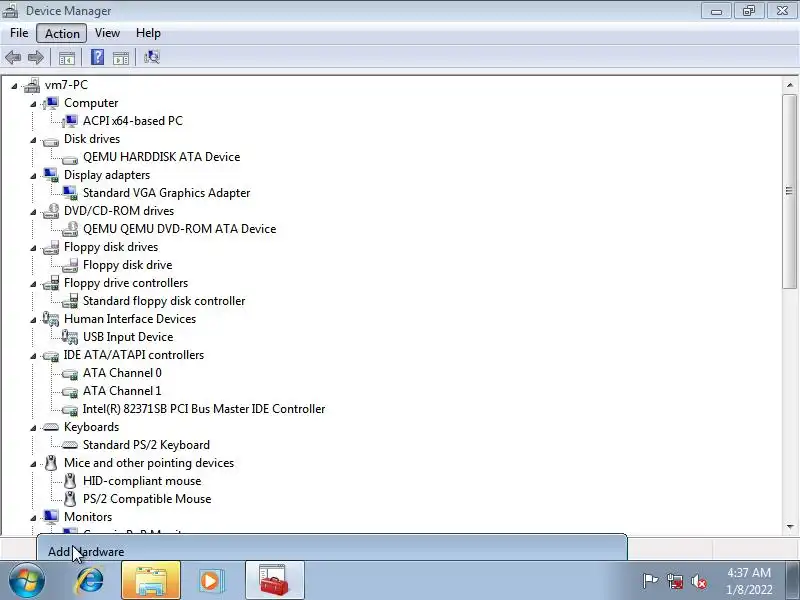Collapse the Floppy disk drives category
Screen dimensions: 800x600
[x=33, y=248]
